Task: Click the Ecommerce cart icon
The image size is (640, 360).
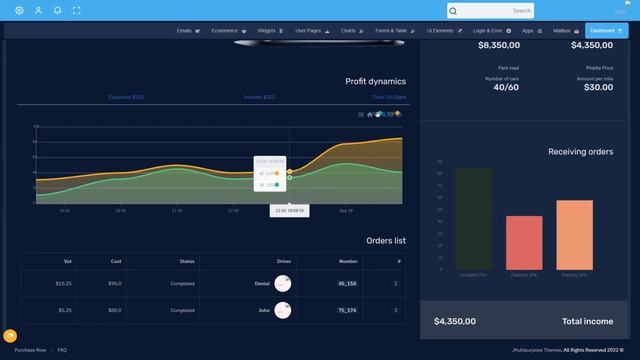Action: [x=244, y=31]
